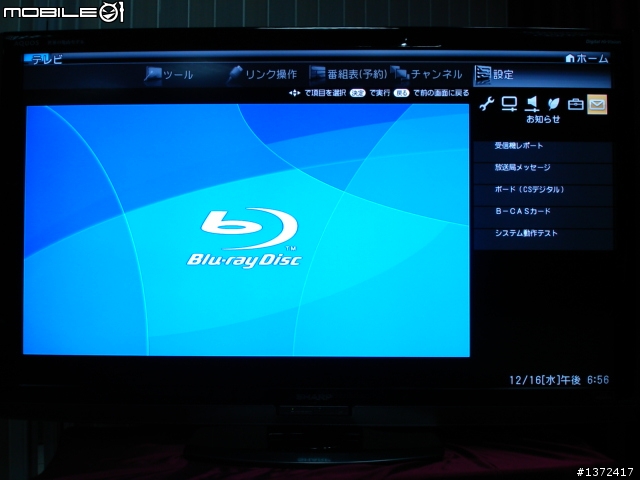The height and width of the screenshot is (480, 640).
Task: Select the wrench settings icon
Action: pyautogui.click(x=487, y=104)
